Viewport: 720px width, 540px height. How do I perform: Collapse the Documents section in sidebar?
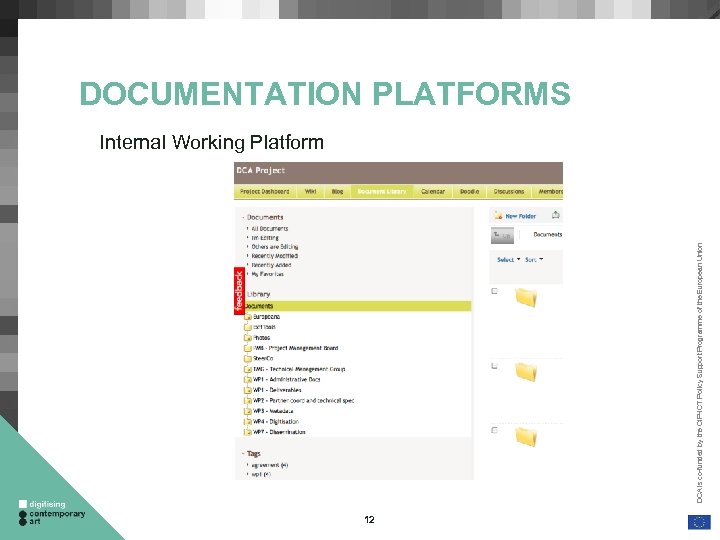263,217
